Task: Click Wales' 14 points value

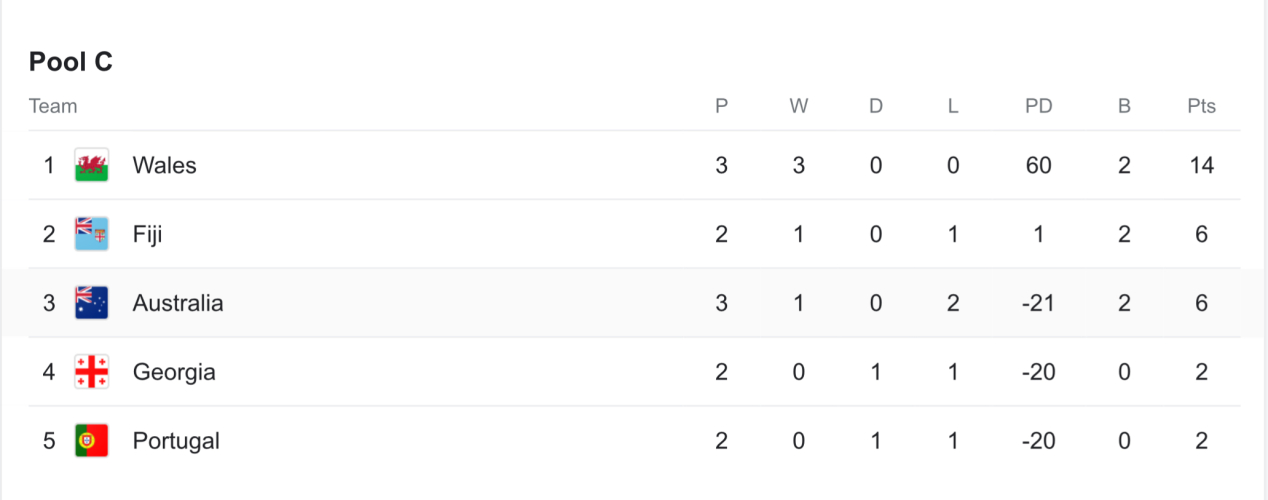Action: coord(1201,165)
